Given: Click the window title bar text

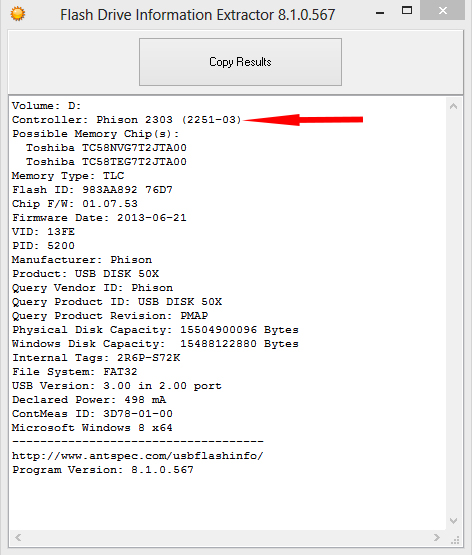Looking at the screenshot, I should click(197, 15).
